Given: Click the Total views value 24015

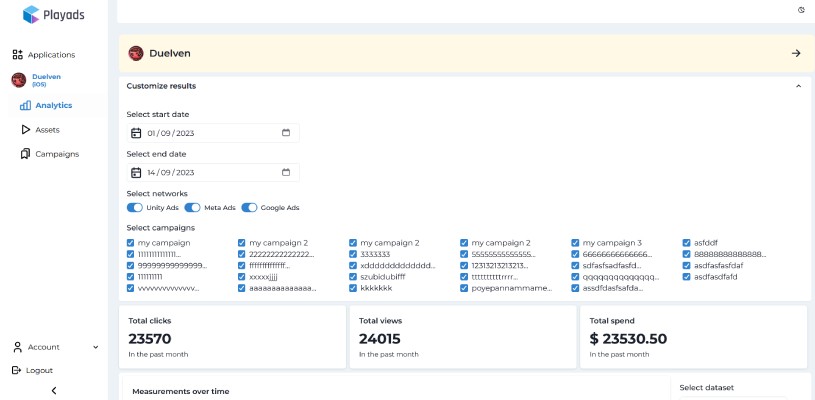Looking at the screenshot, I should (379, 339).
